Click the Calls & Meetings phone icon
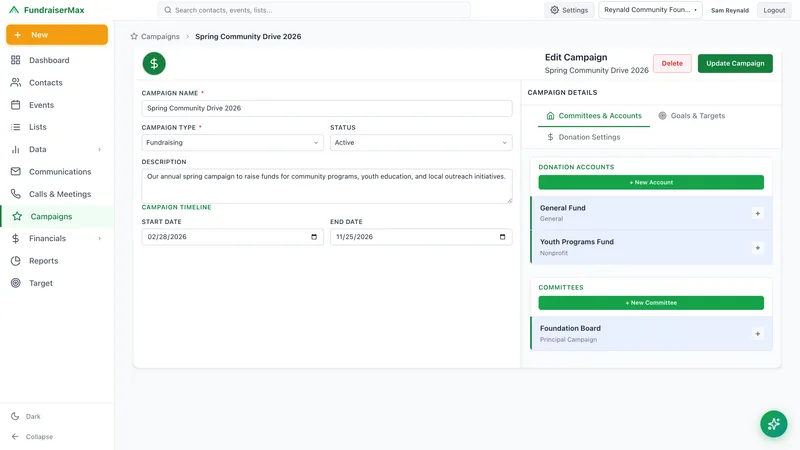800x450 pixels. point(16,194)
